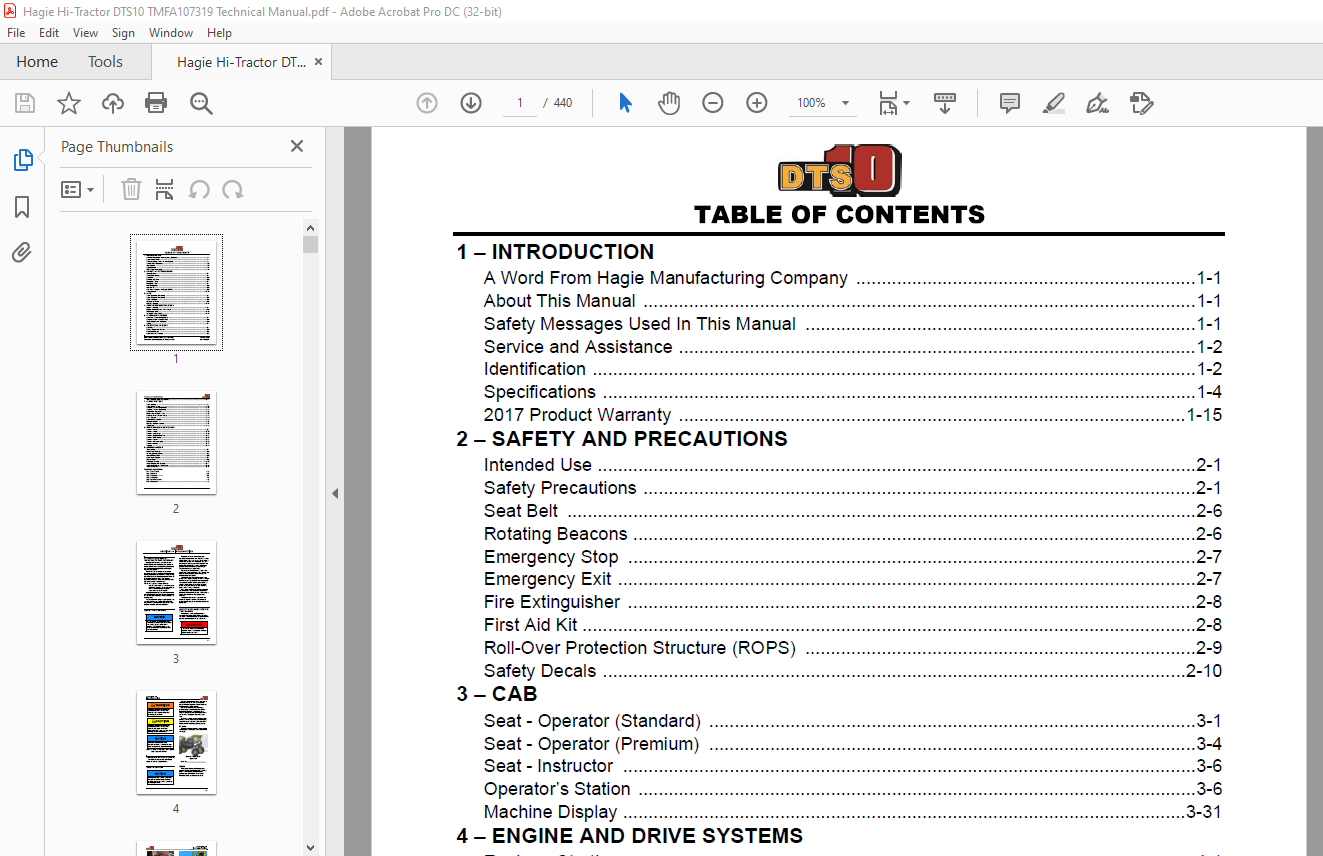
Task: Open Bookmarks sidebar panel icon
Action: (x=22, y=207)
